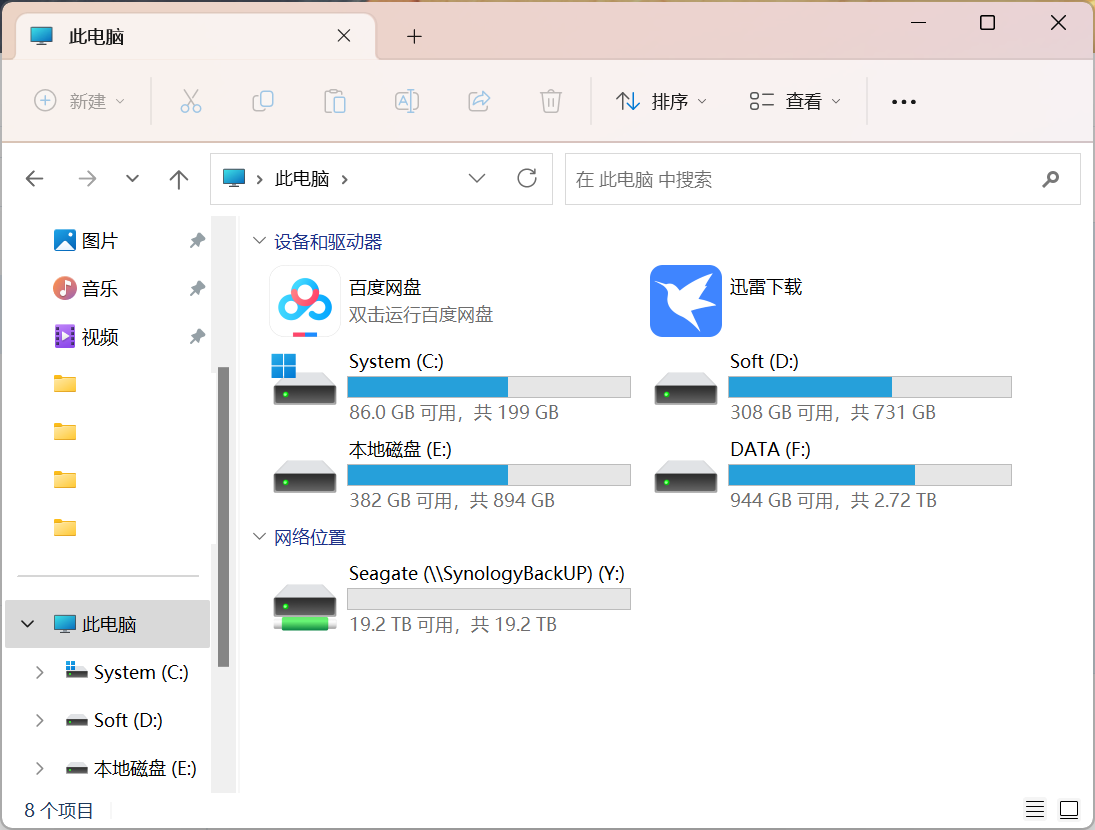Click the search magnifier icon
Viewport: 1095px width, 830px height.
pos(1050,179)
